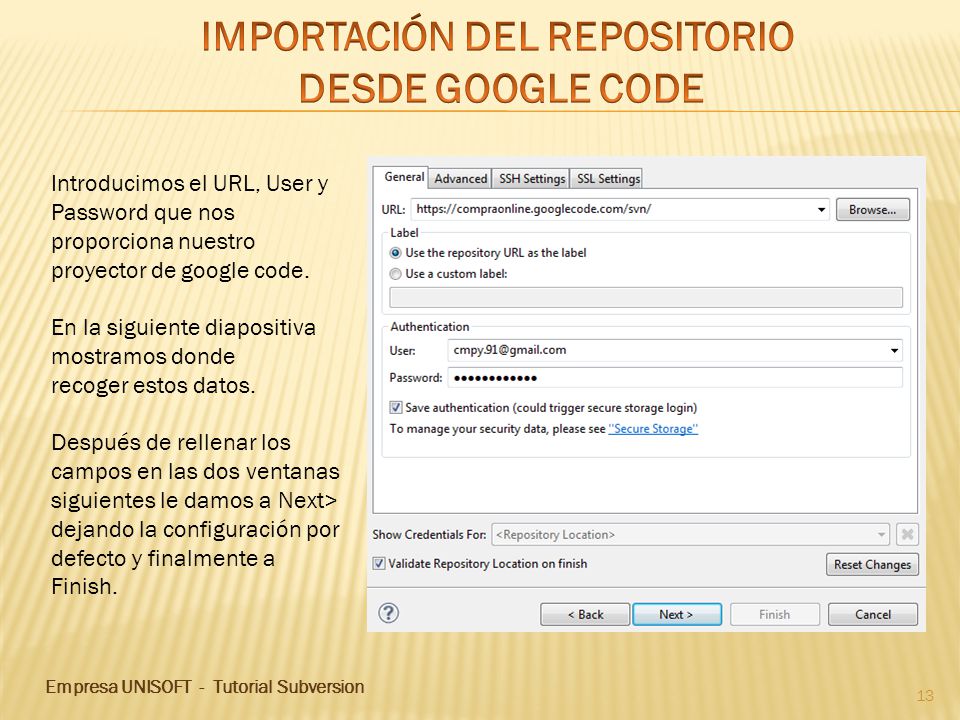The height and width of the screenshot is (720, 960).
Task: Click the Finish button
Action: tap(774, 614)
